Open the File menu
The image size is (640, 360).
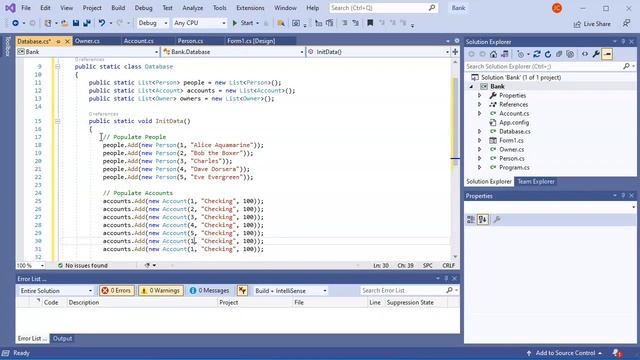tap(26, 8)
